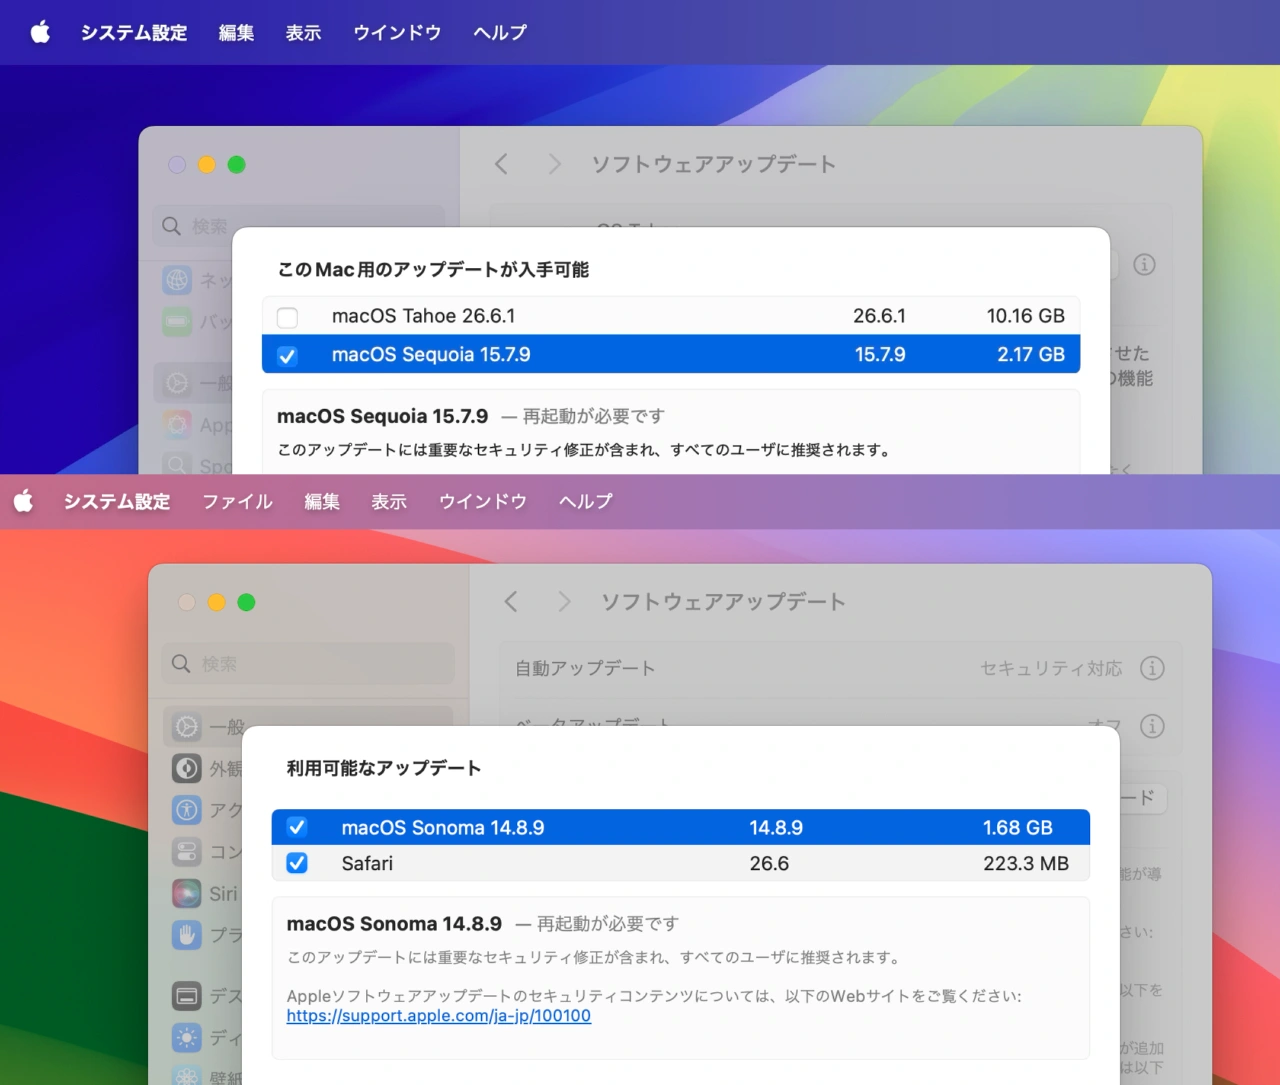Select the macOS Tahoe 26.6.1 row name
The image size is (1280, 1085).
(x=423, y=316)
